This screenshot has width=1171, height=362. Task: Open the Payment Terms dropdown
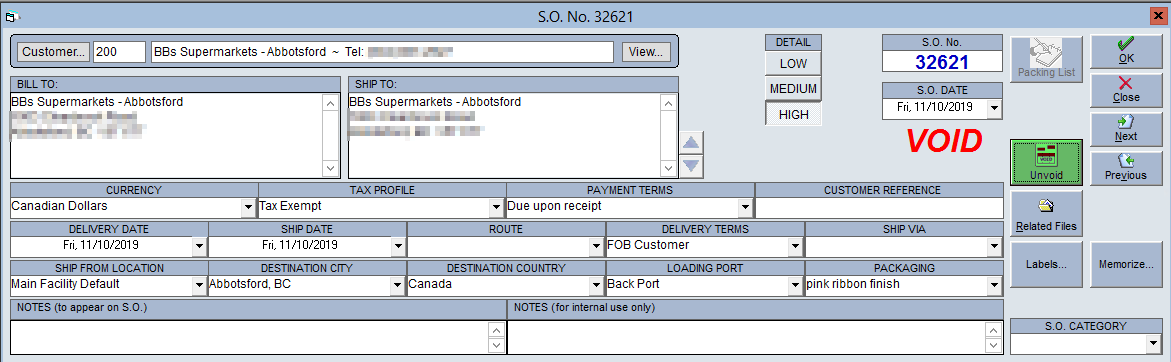[x=744, y=207]
